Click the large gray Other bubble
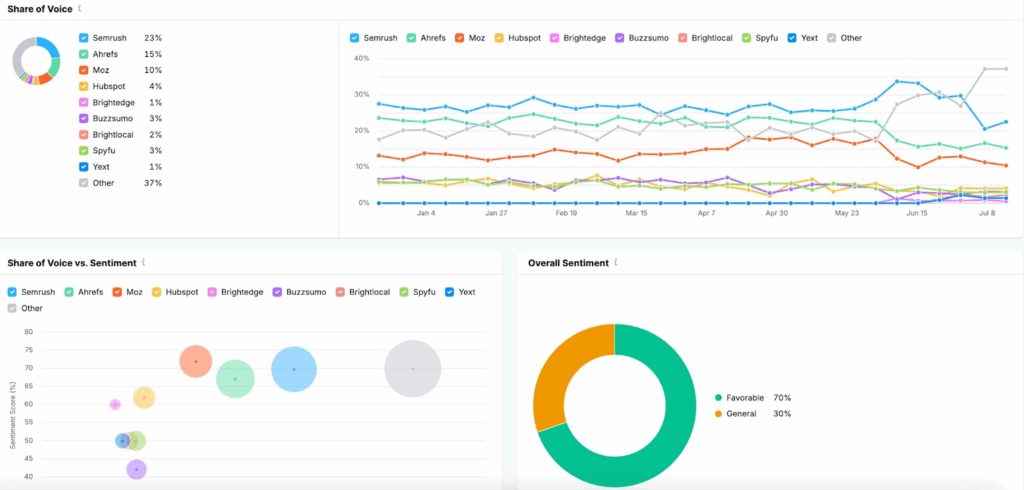This screenshot has height=490, width=1024. click(412, 369)
